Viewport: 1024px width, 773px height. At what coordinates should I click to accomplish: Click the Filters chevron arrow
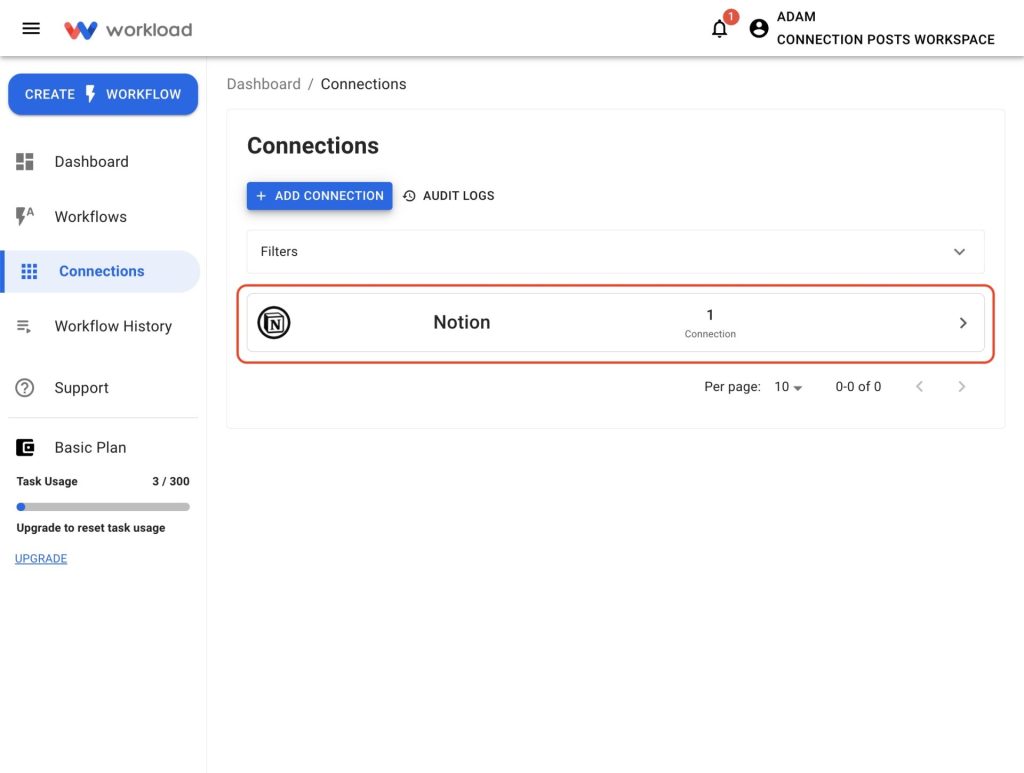(959, 251)
